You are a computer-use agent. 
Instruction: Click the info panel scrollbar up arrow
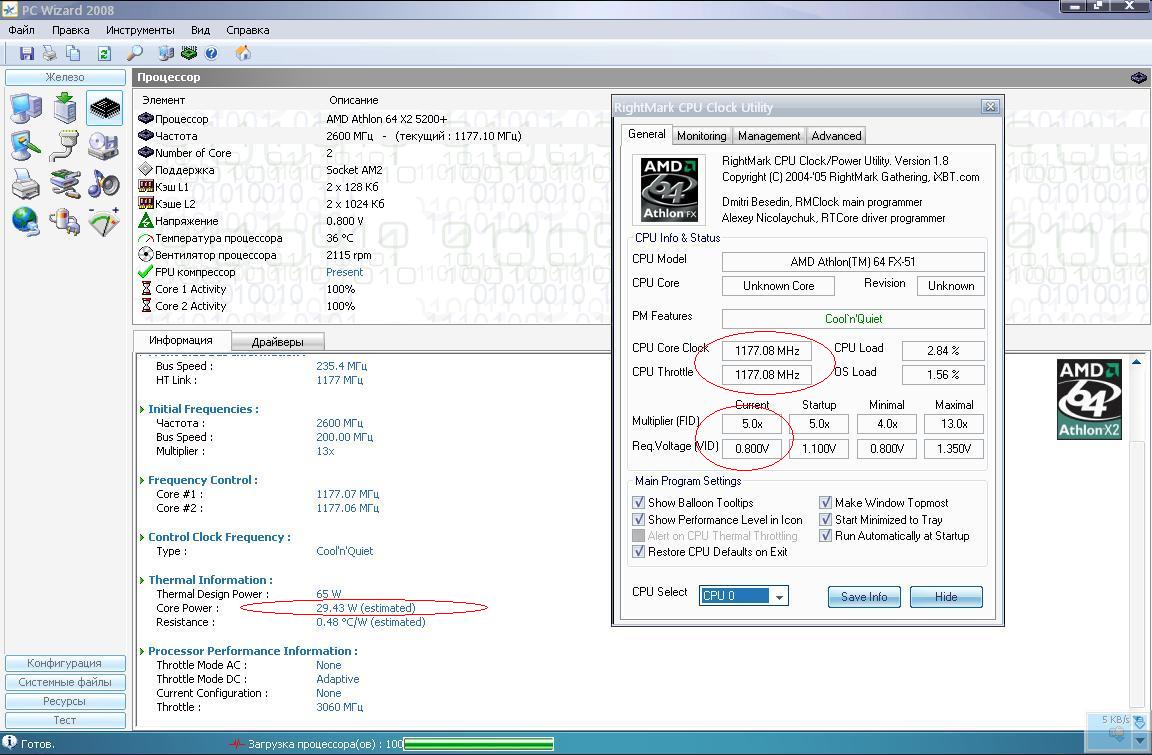[x=1137, y=362]
